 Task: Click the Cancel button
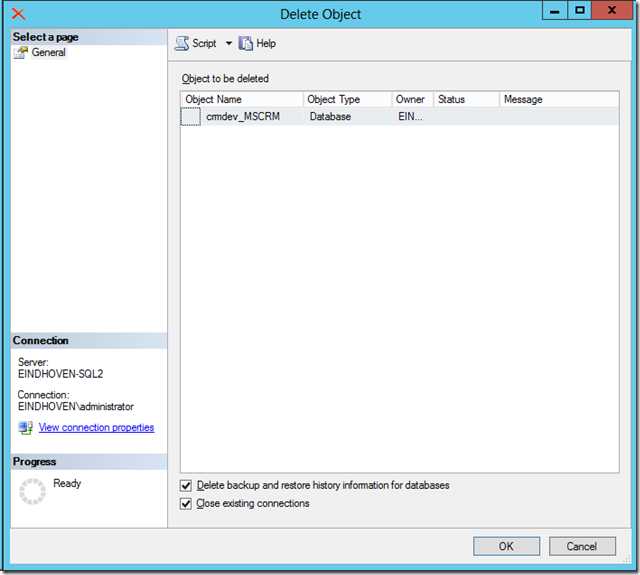[x=582, y=546]
